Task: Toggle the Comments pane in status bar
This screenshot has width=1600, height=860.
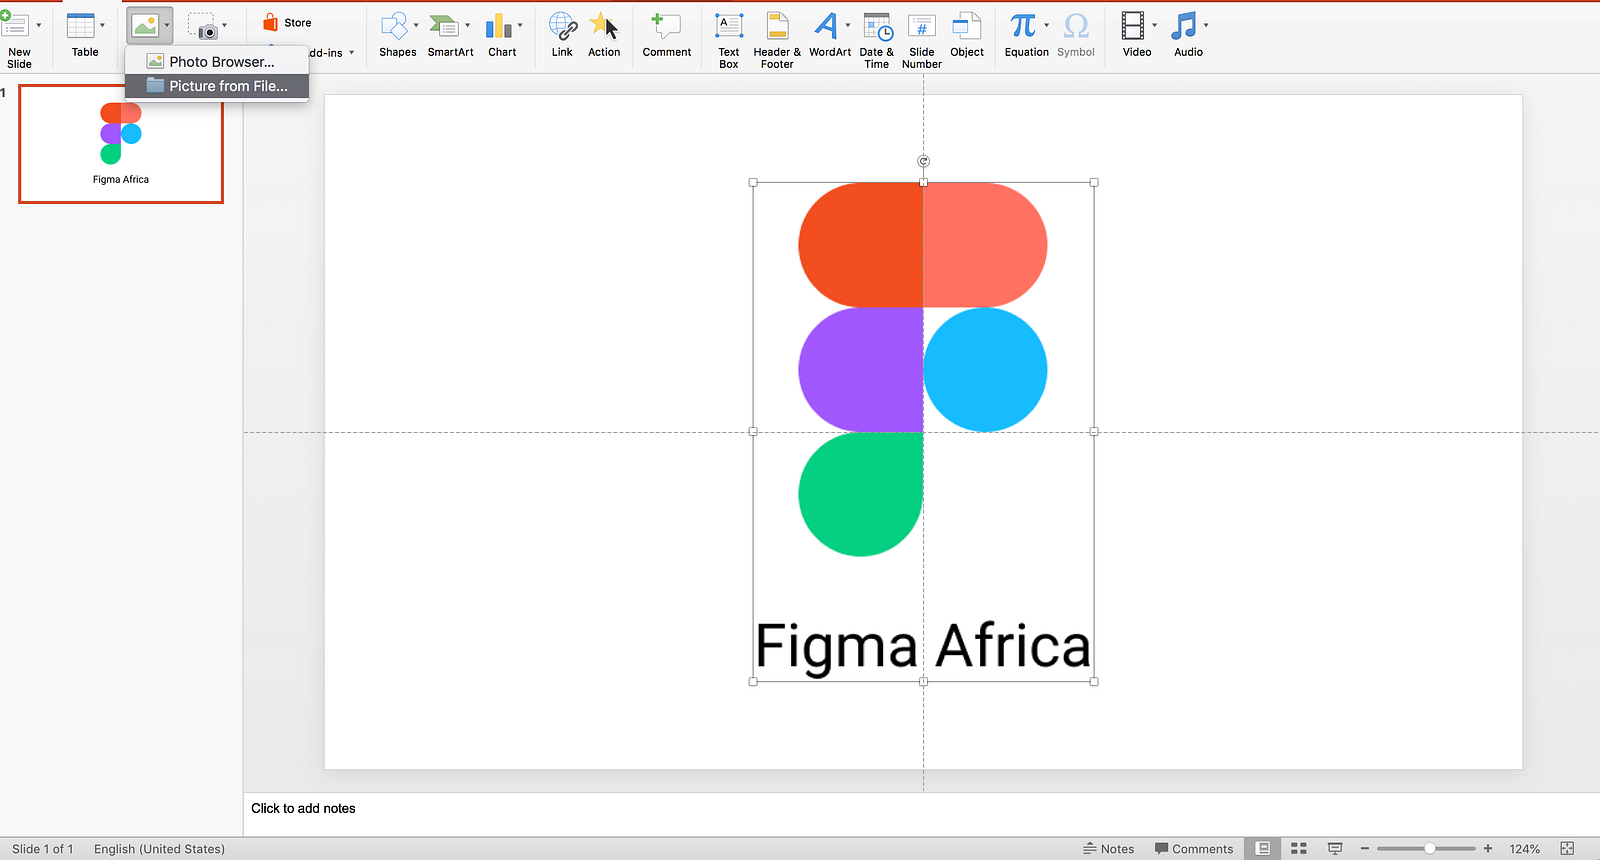Action: pyautogui.click(x=1194, y=849)
